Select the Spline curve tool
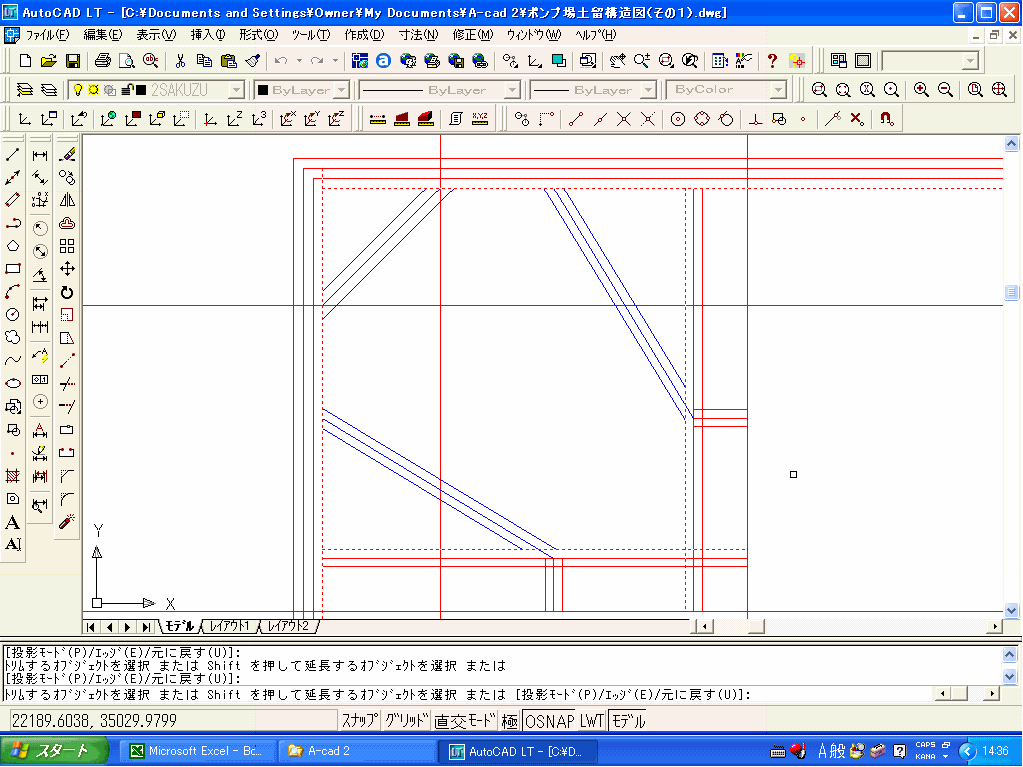Image resolution: width=1023 pixels, height=767 pixels. click(12, 360)
